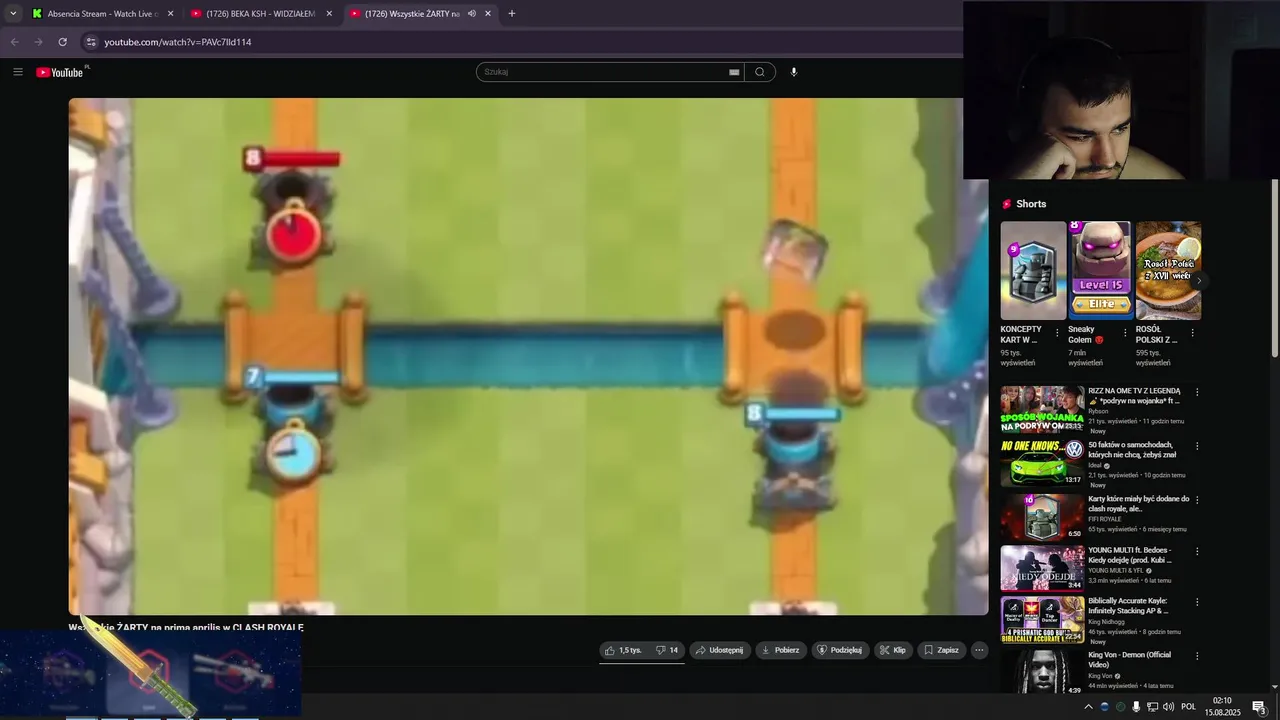1280x720 pixels.
Task: Open King Nidhogg channel name
Action: (x=1106, y=622)
